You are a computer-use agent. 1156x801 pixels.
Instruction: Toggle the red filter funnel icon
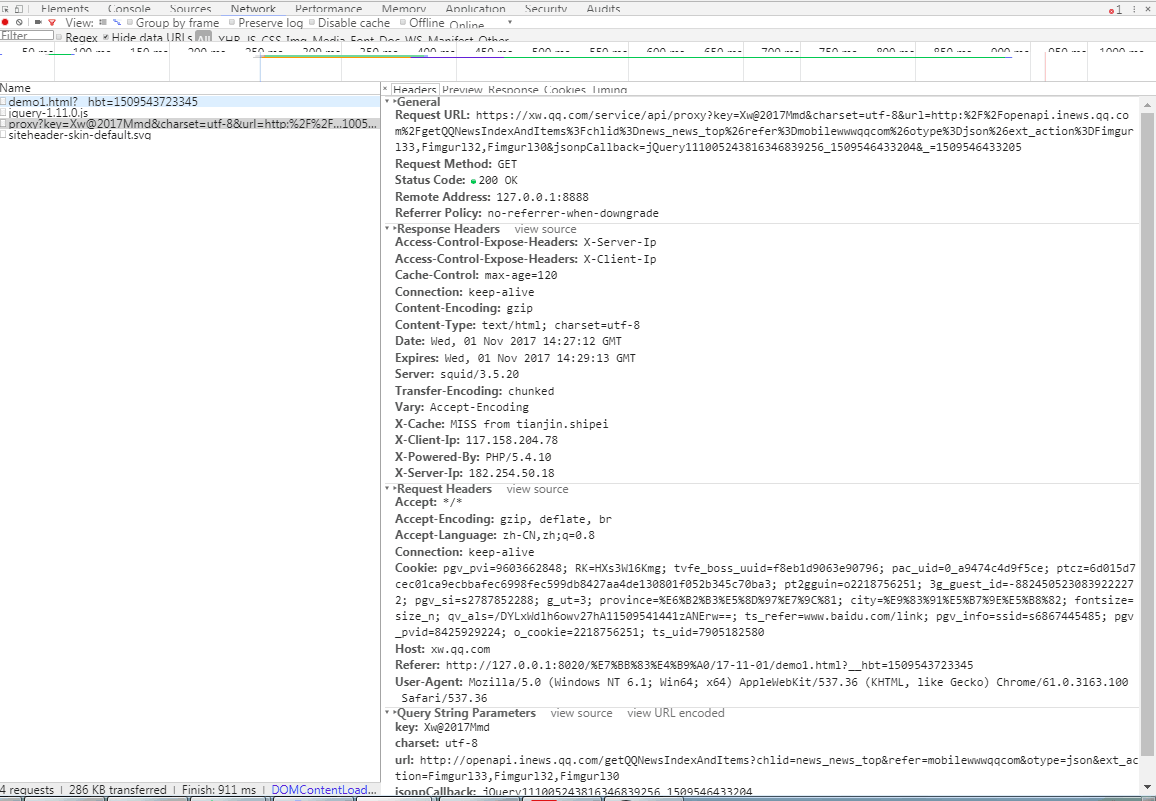(52, 22)
